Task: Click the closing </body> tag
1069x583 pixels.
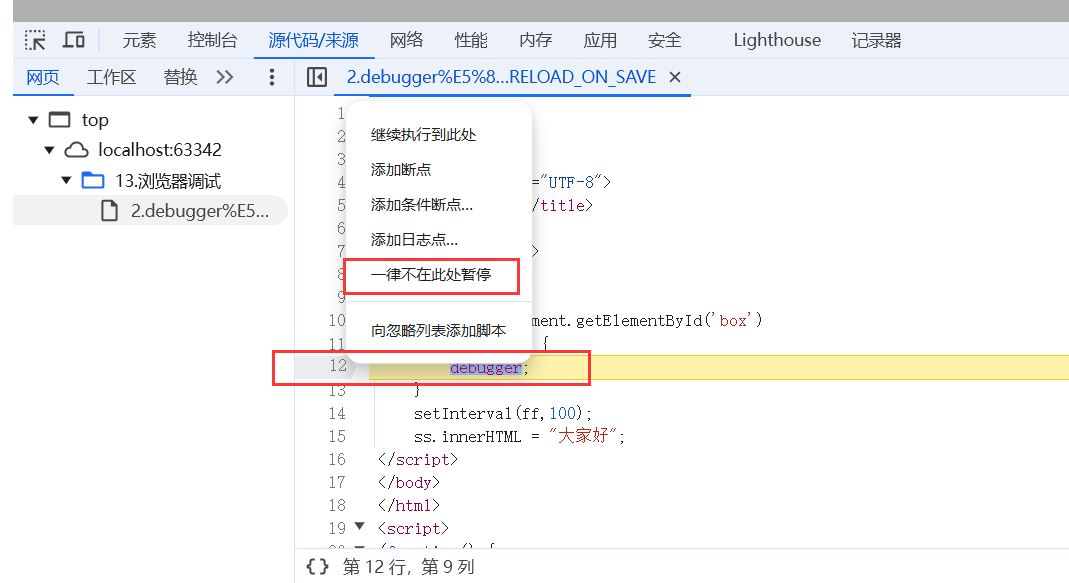Action: click(408, 483)
